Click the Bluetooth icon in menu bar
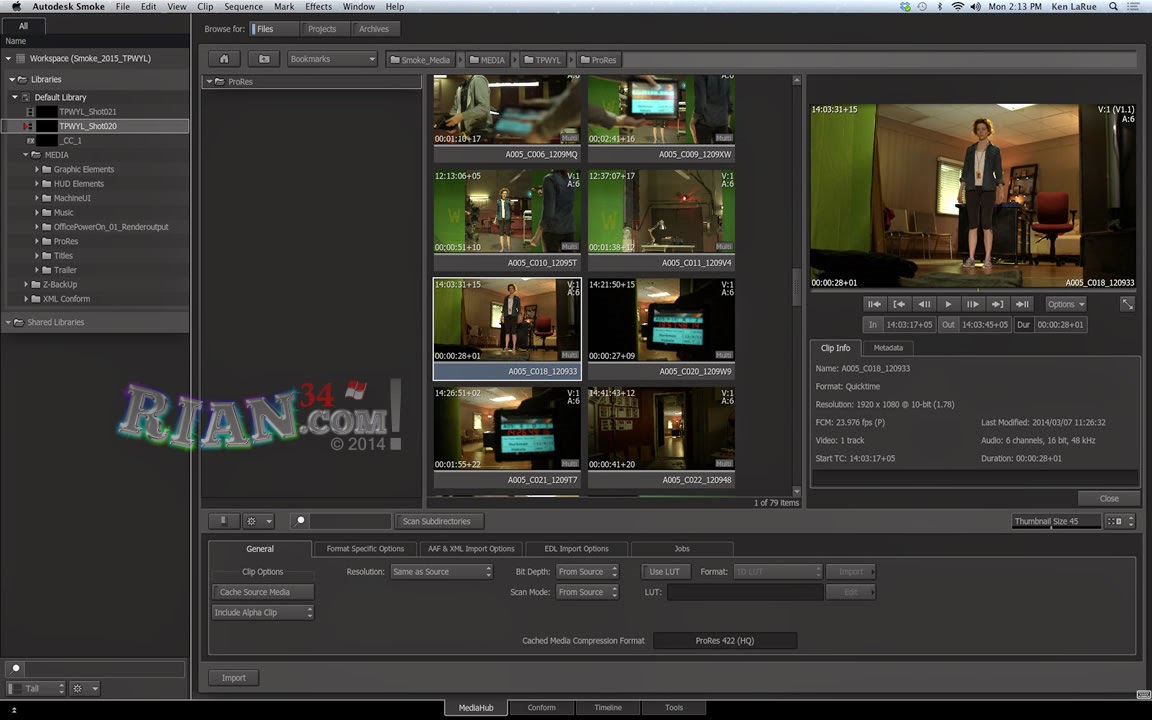Screen dimensions: 1152x720 [940, 7]
